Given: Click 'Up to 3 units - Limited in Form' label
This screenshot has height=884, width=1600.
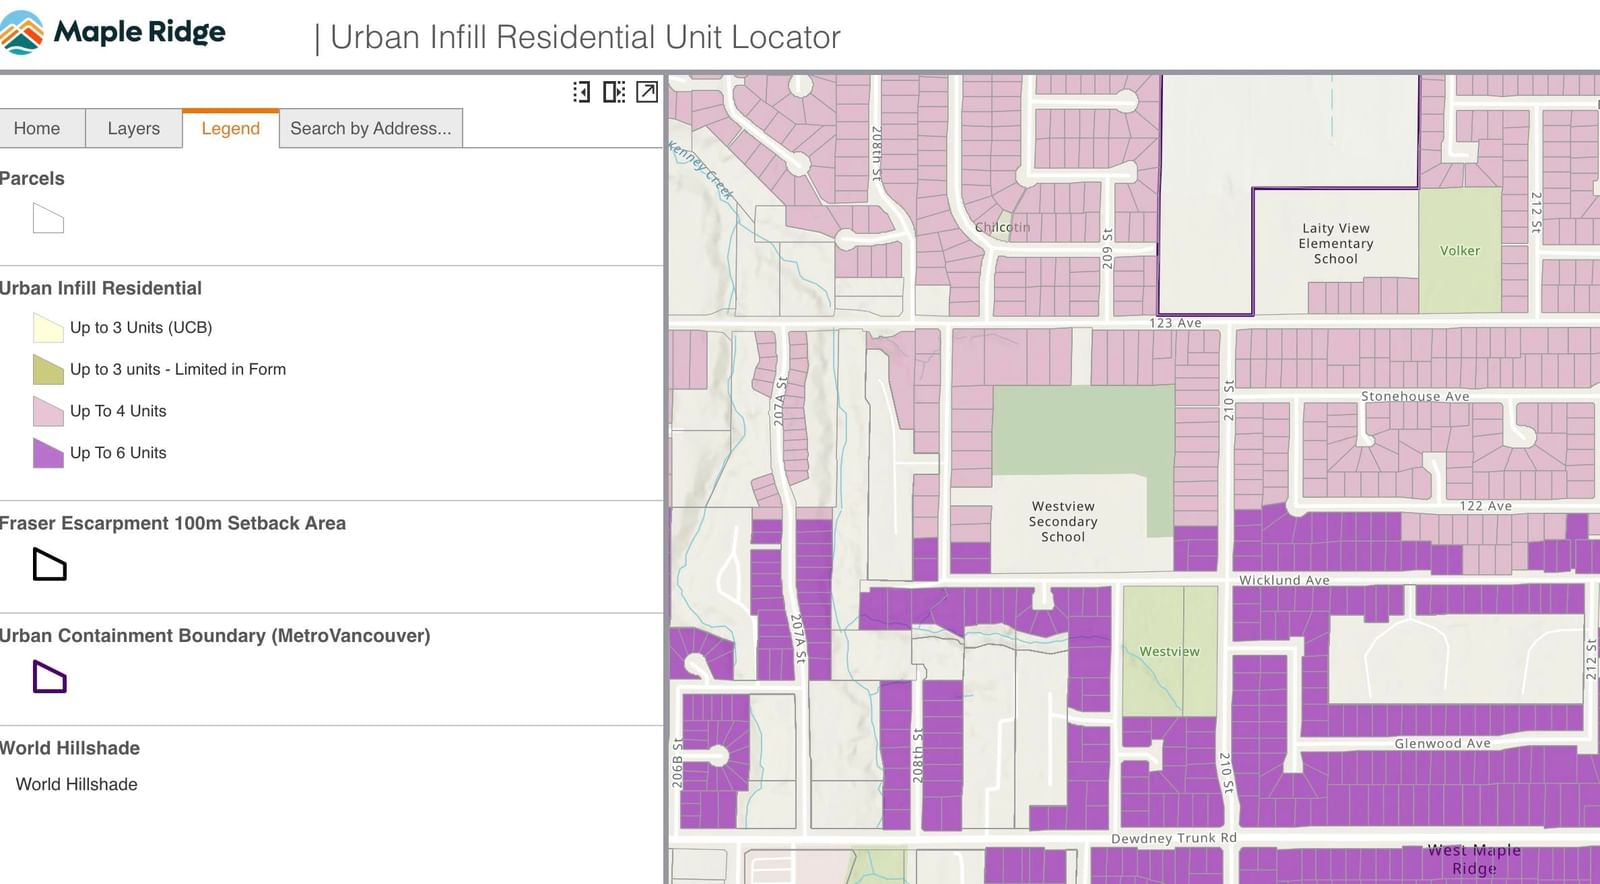Looking at the screenshot, I should point(178,369).
